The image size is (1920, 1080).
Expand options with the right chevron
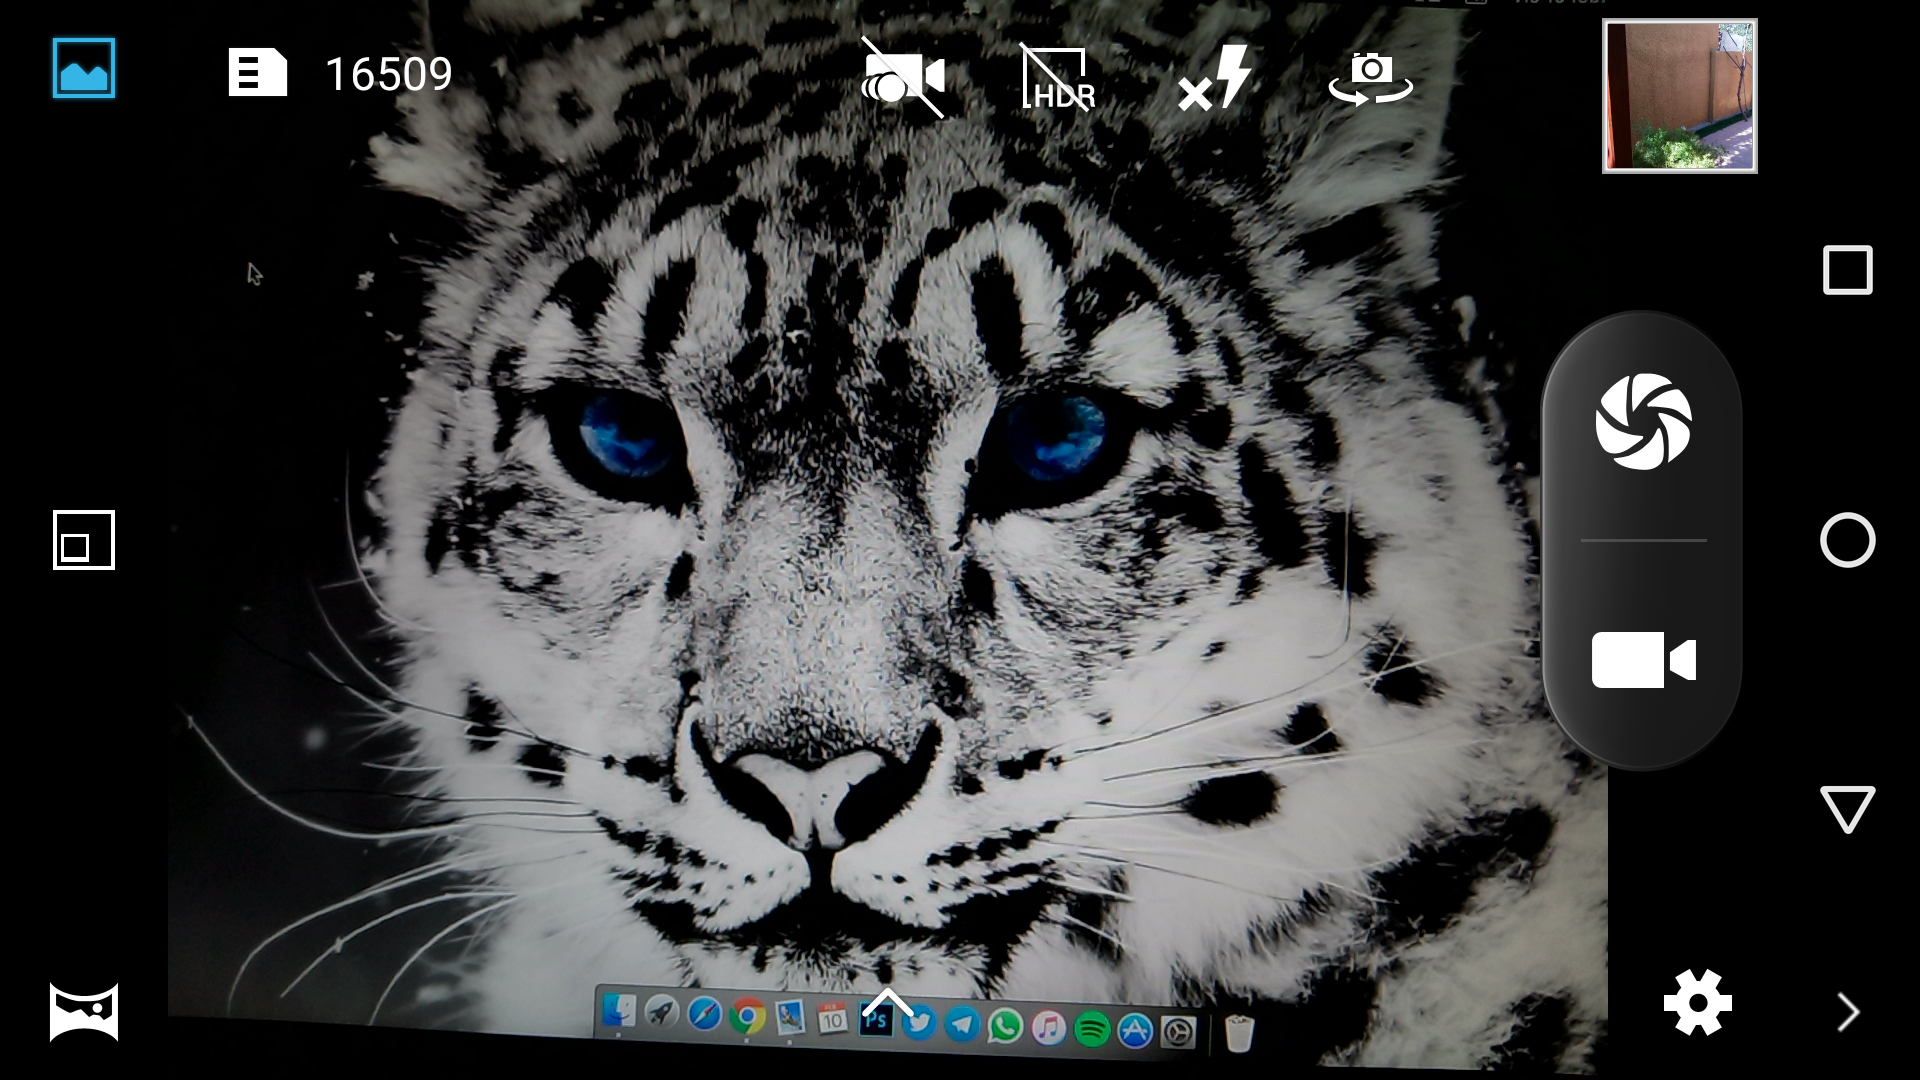pyautogui.click(x=1848, y=1012)
